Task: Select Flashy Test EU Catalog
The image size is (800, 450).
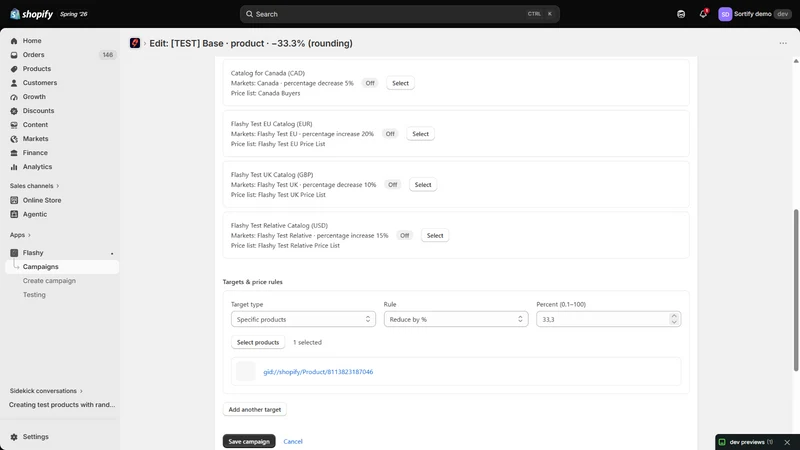Action: (x=420, y=134)
